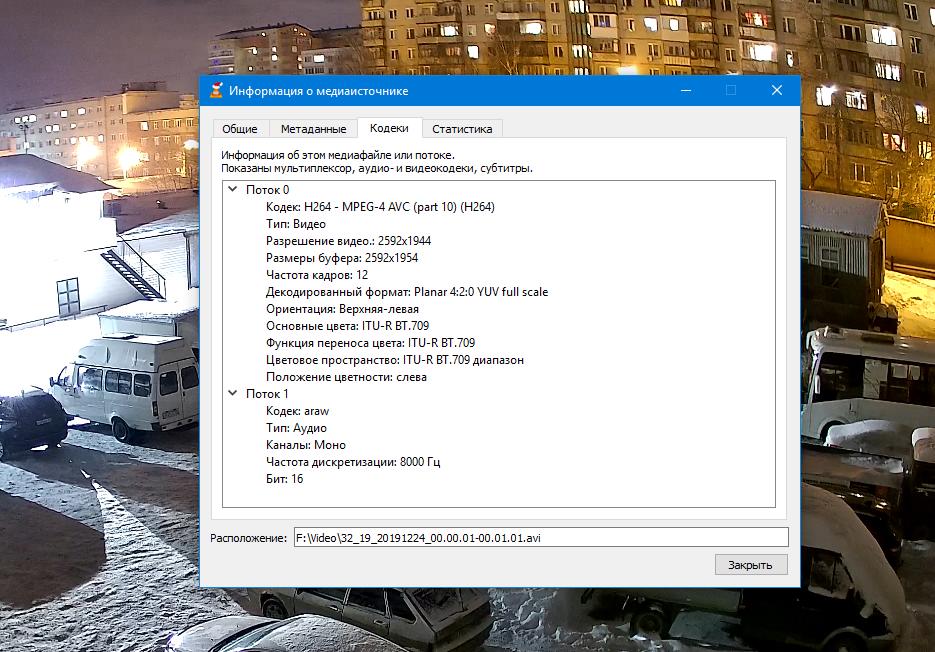Switch to the Общие tab
The image size is (935, 652).
click(x=240, y=129)
